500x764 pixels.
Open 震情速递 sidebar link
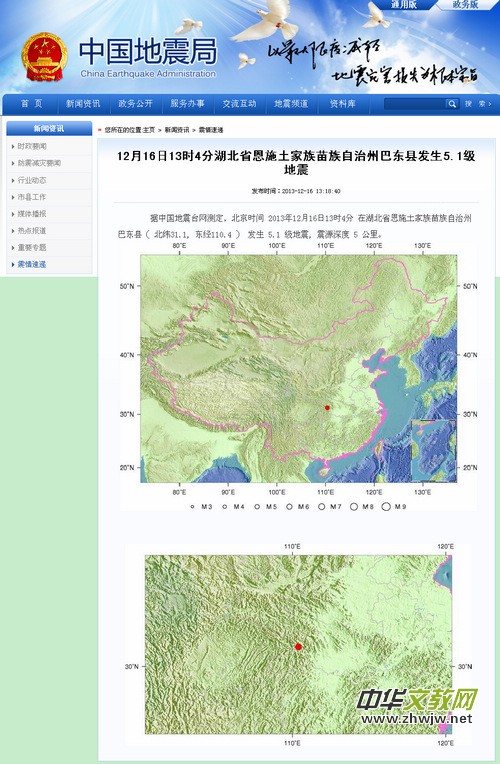click(x=32, y=265)
